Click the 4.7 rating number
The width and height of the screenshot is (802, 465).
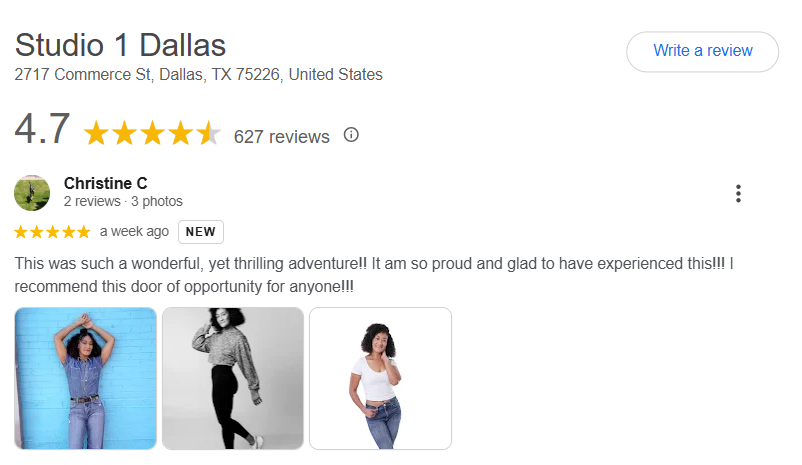pyautogui.click(x=42, y=128)
